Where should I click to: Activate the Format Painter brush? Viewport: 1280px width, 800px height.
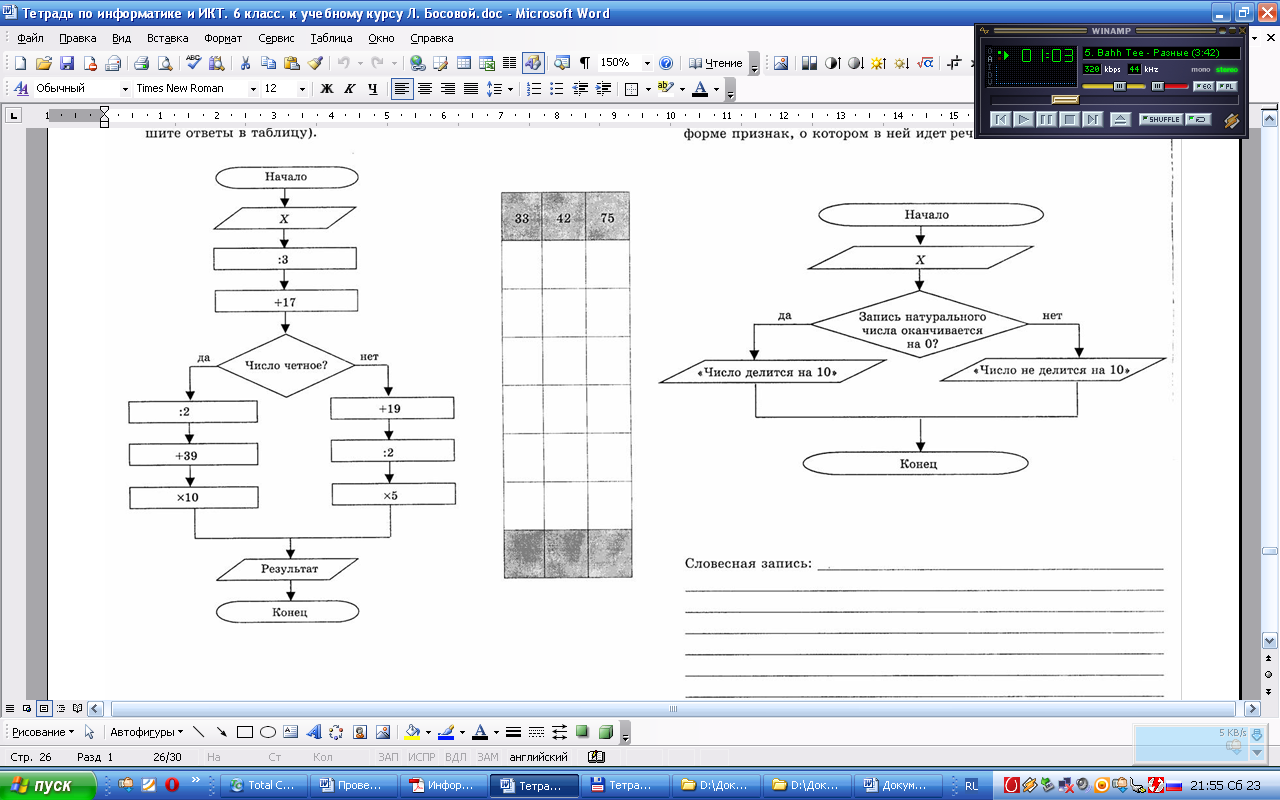(x=314, y=63)
